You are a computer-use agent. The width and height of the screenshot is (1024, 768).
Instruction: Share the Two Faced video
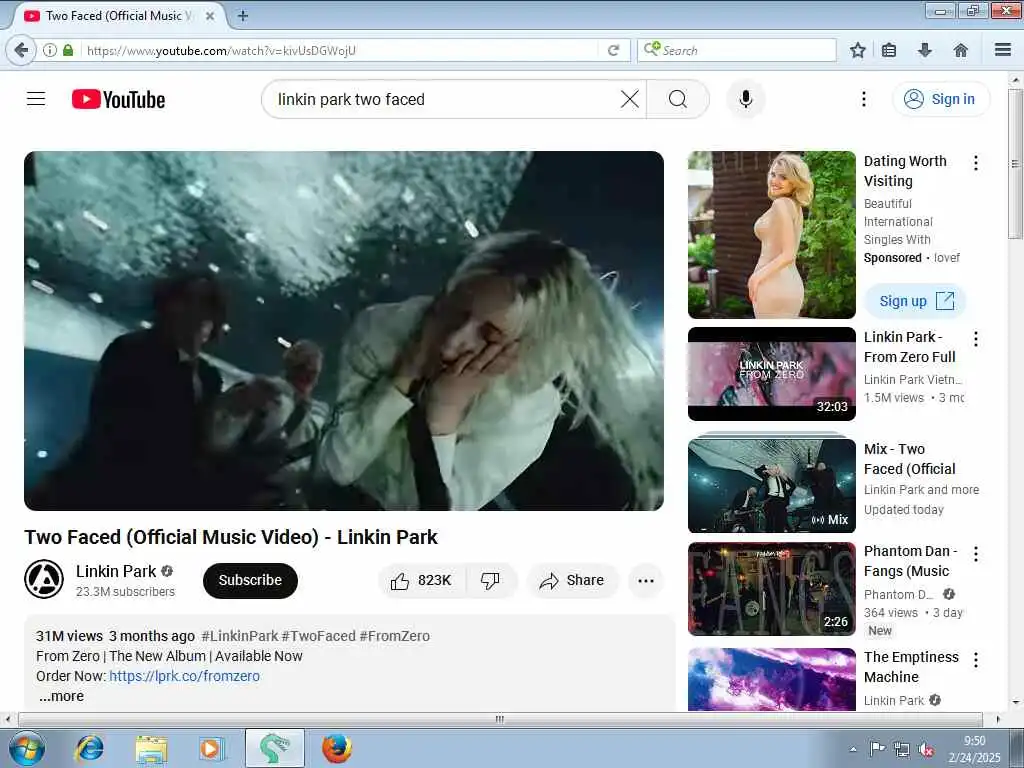(x=572, y=581)
